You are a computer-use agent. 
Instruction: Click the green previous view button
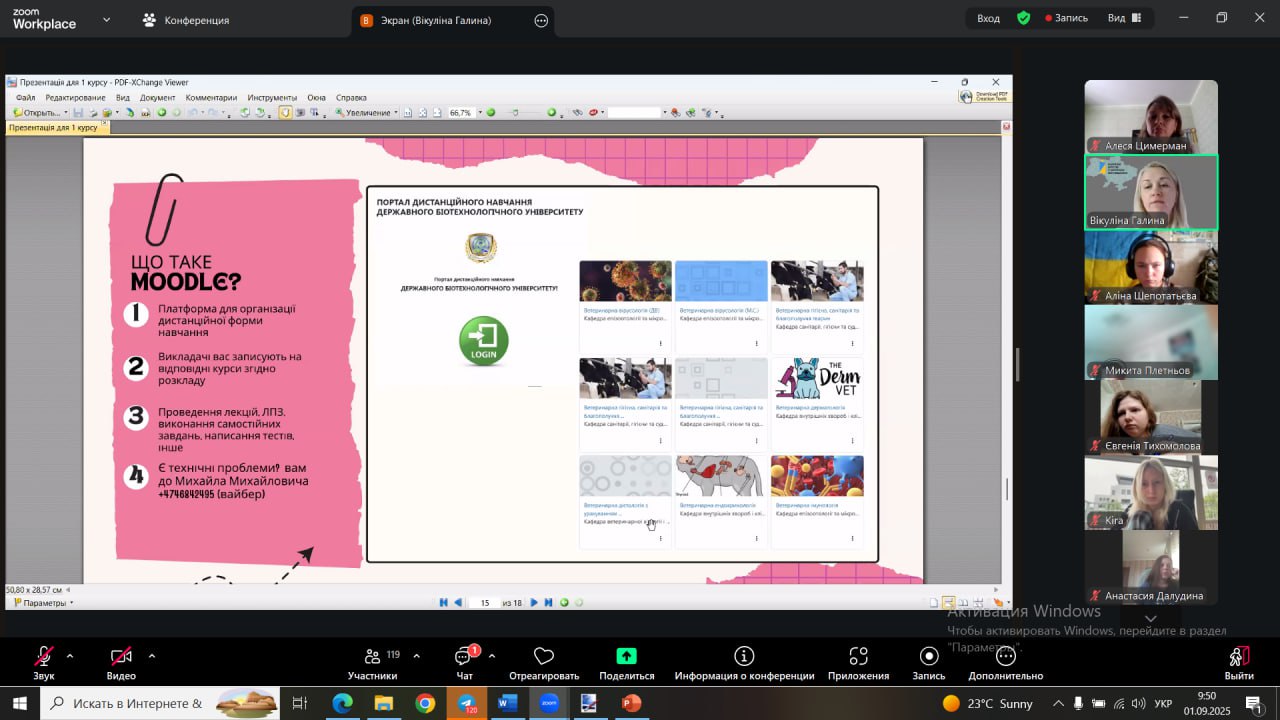pyautogui.click(x=564, y=602)
